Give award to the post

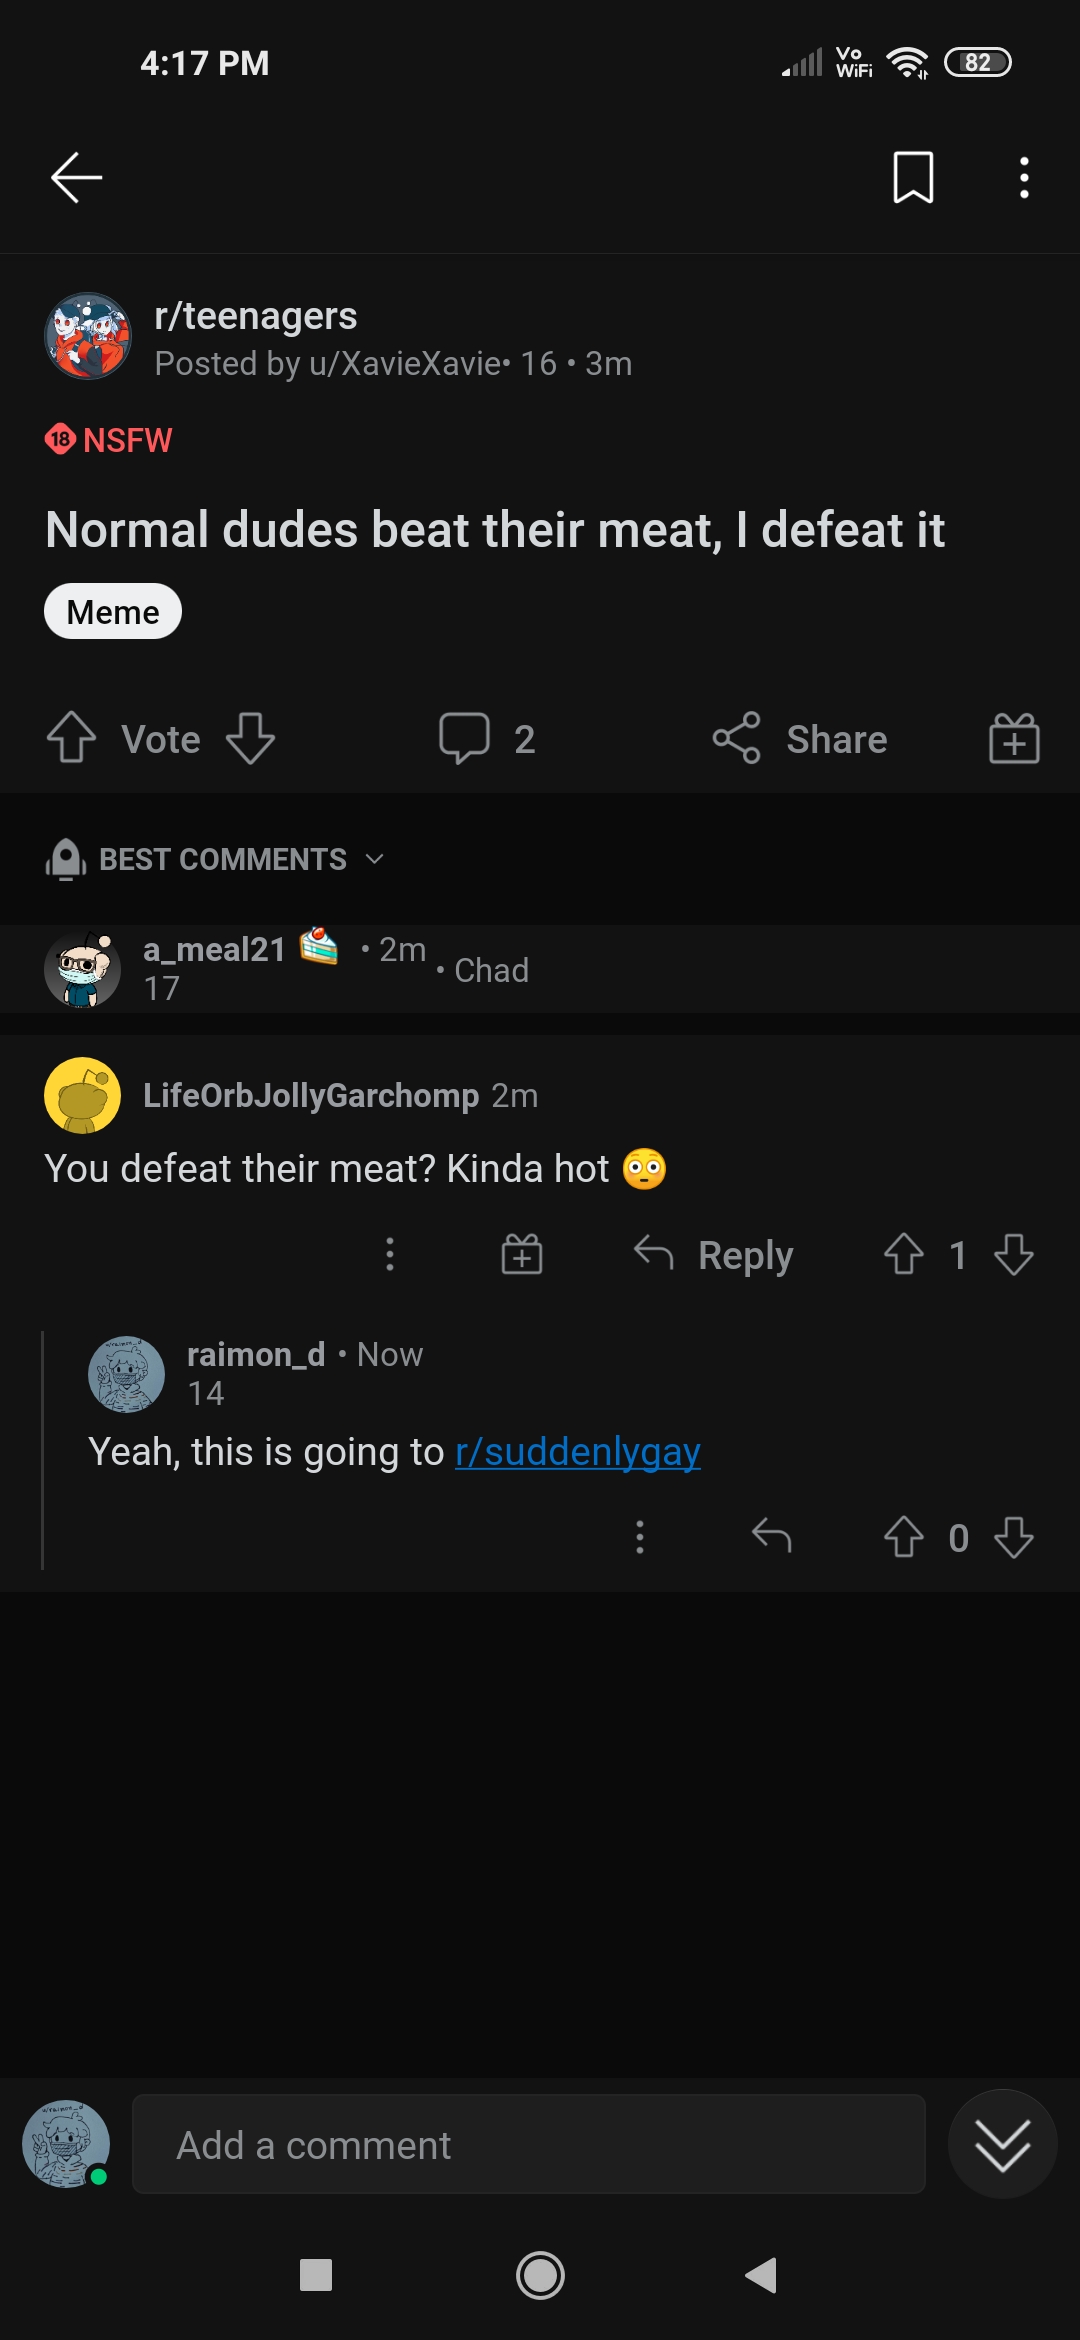pos(1014,739)
